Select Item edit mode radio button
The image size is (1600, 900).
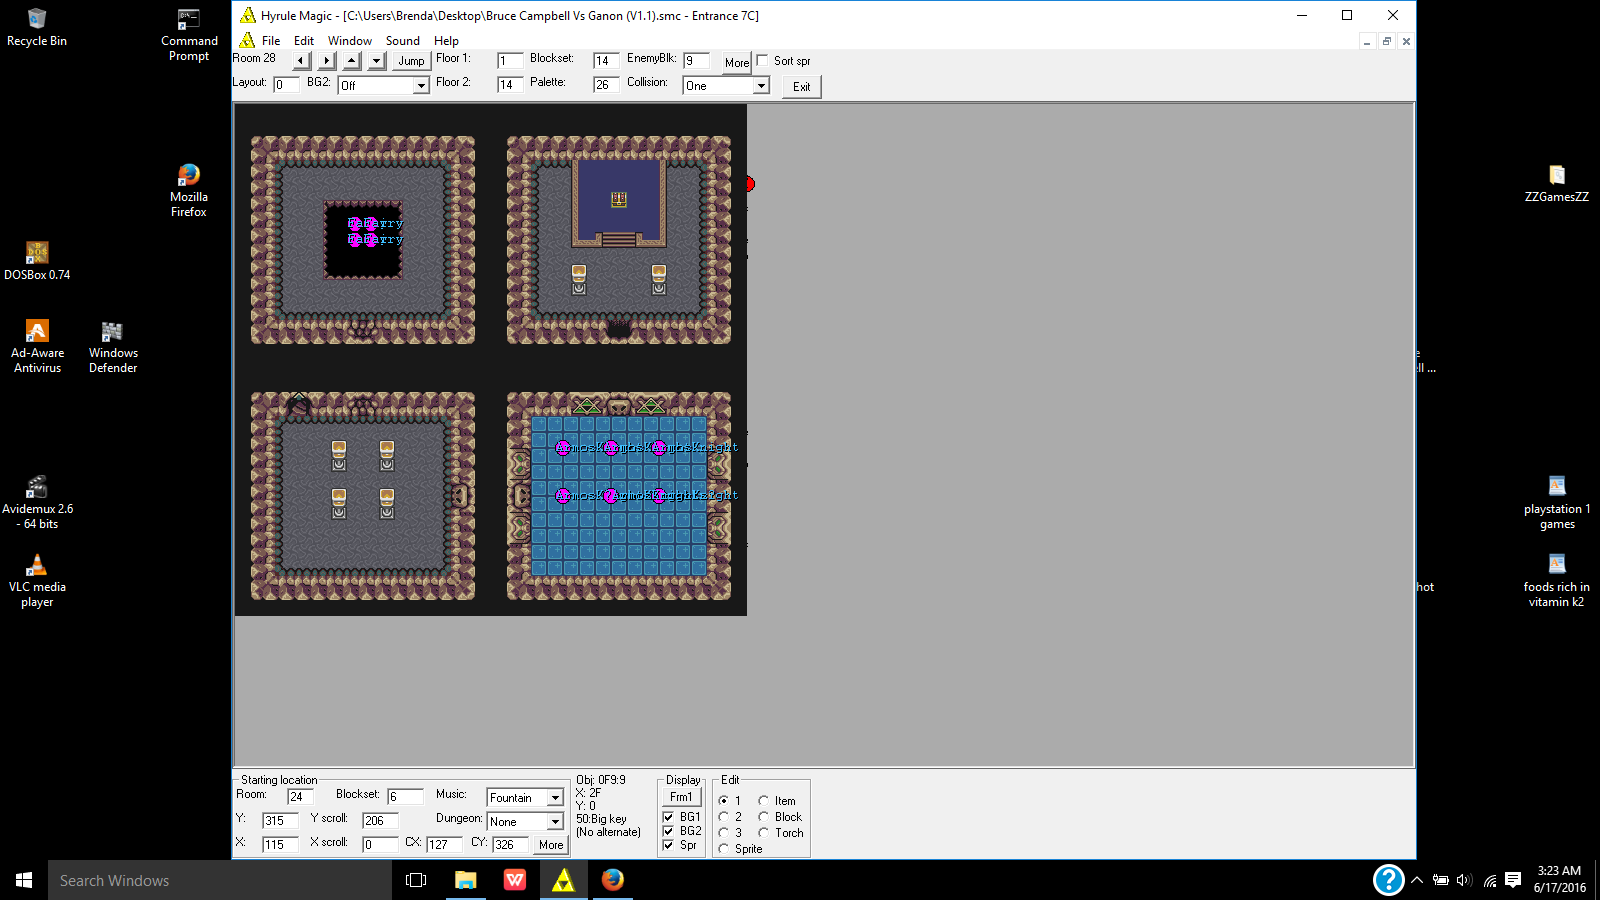click(x=763, y=801)
